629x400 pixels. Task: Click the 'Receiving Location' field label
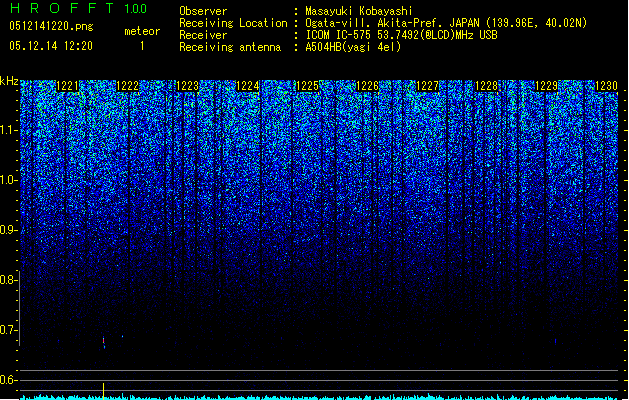click(233, 23)
